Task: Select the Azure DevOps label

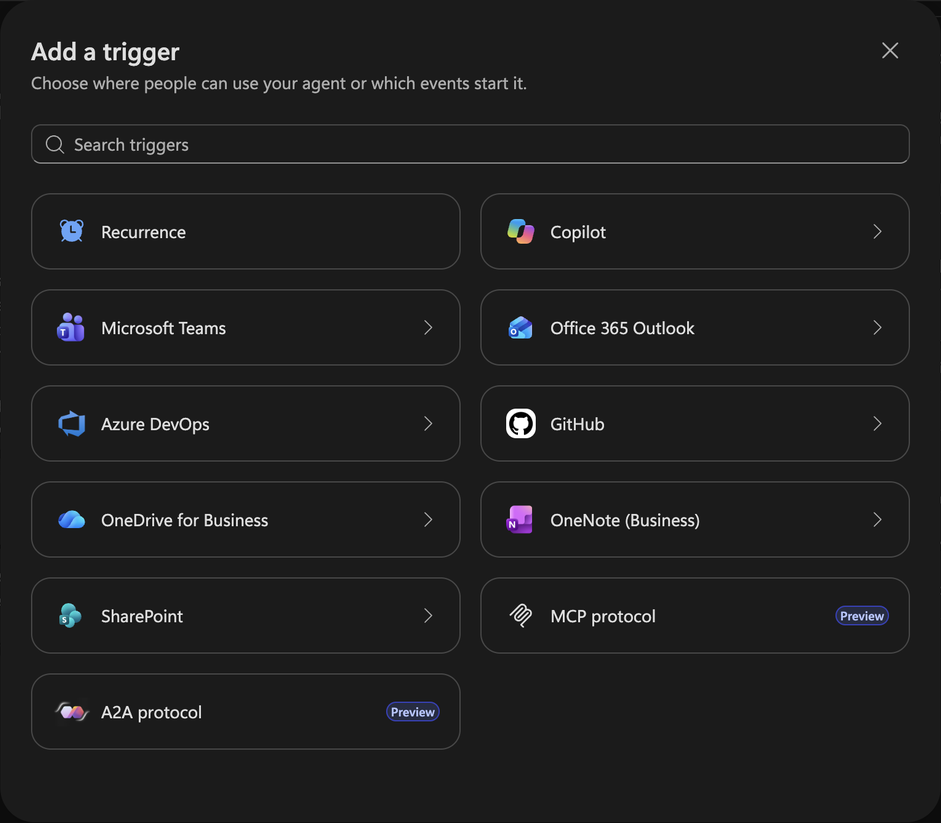Action: (x=155, y=424)
